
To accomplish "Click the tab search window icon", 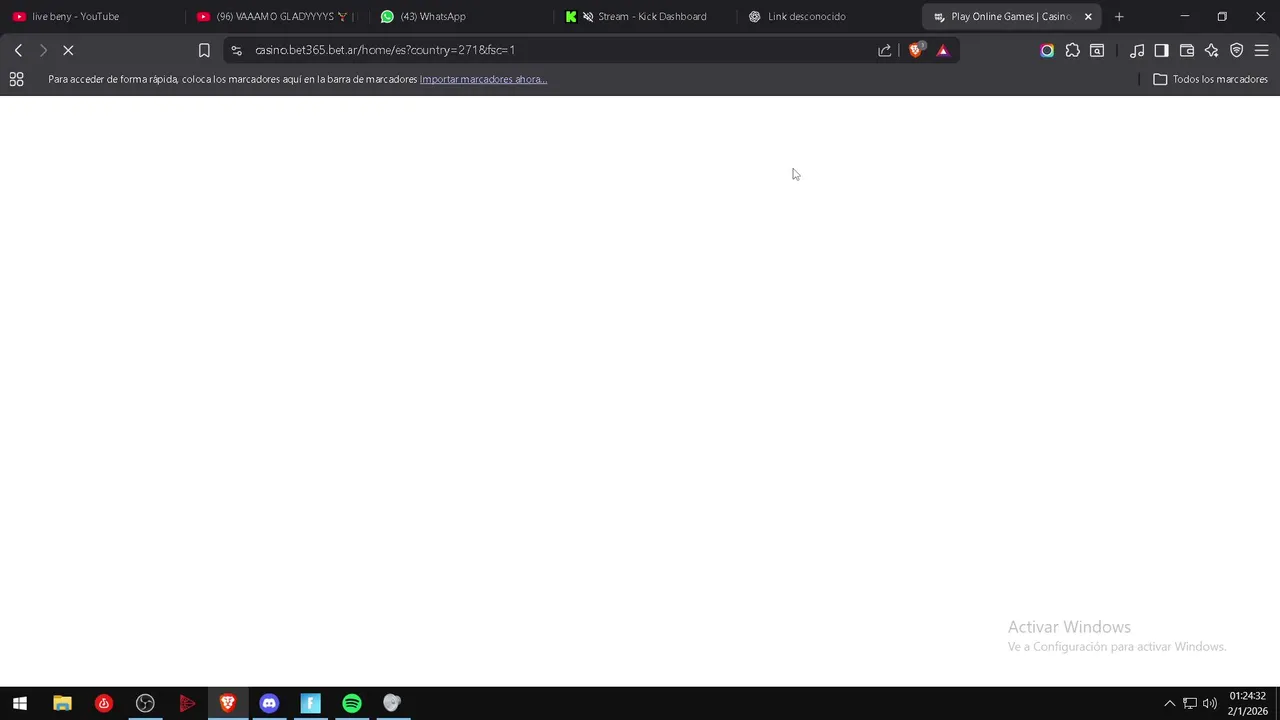I will pyautogui.click(x=1097, y=50).
